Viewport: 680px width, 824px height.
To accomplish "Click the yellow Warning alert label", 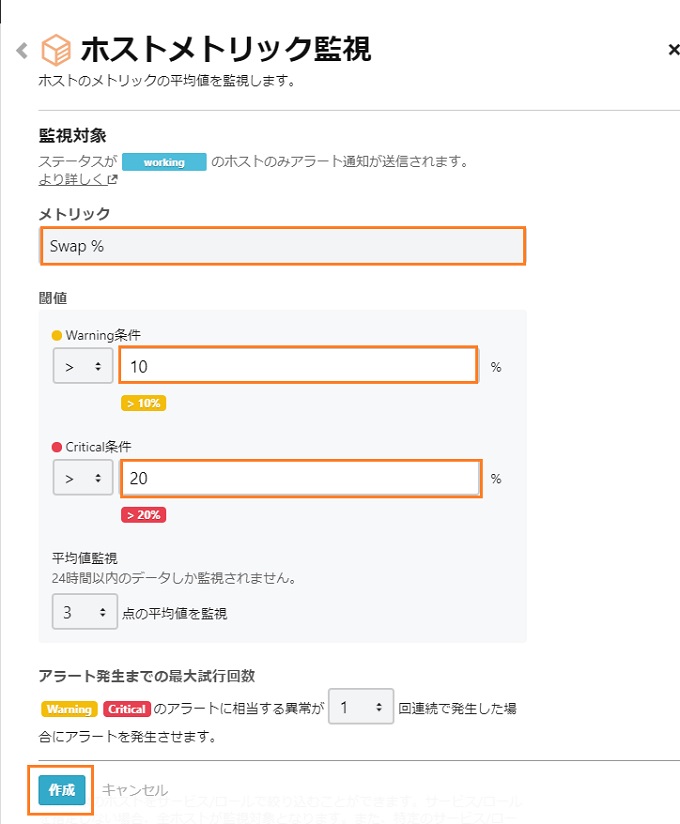I will (69, 709).
